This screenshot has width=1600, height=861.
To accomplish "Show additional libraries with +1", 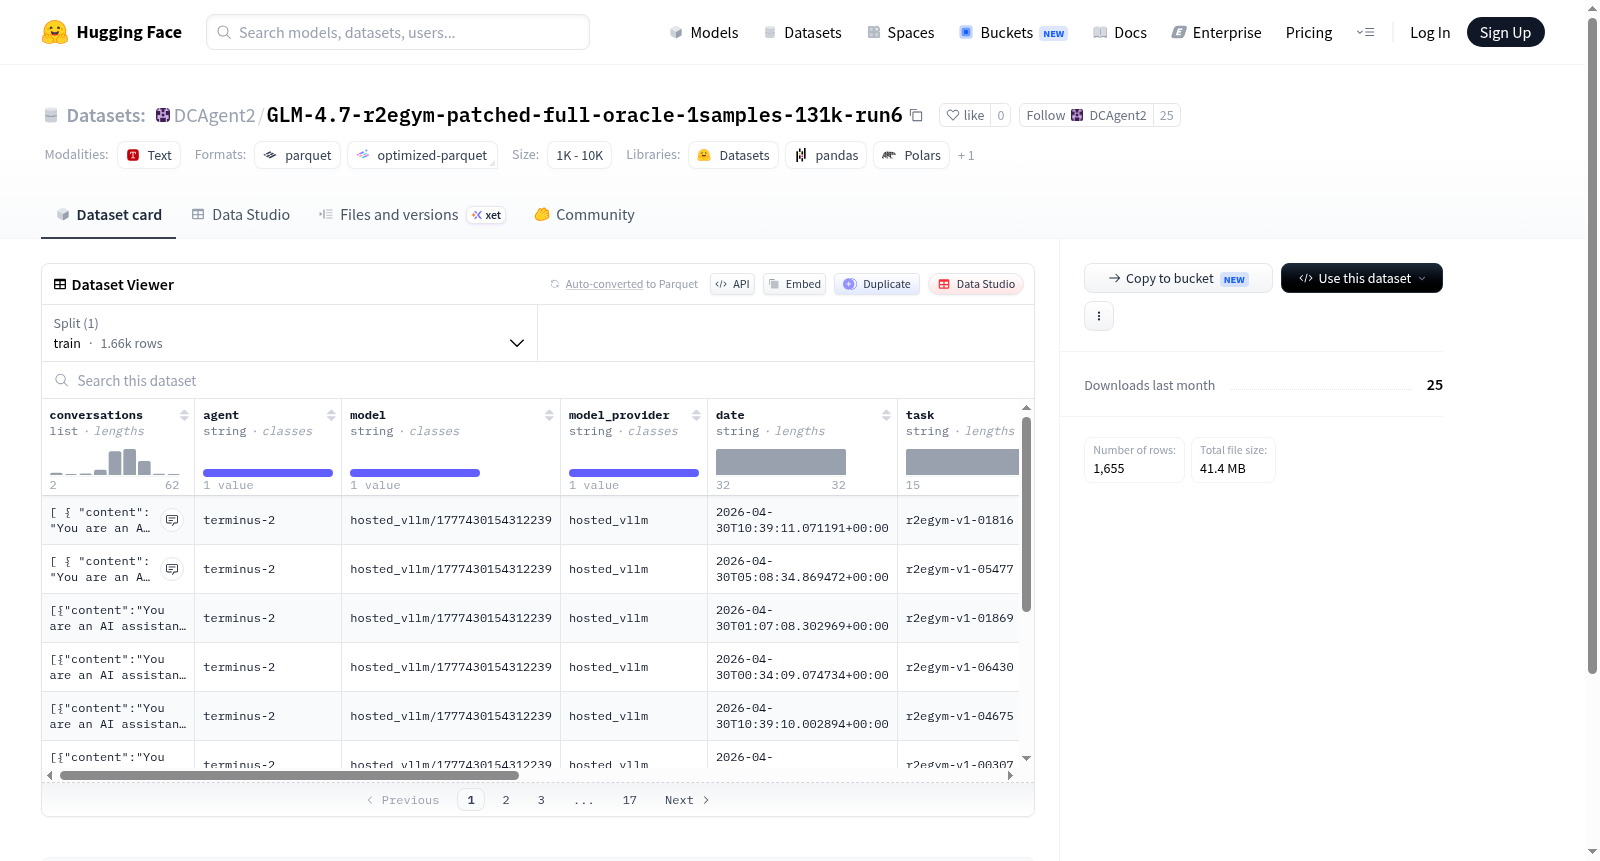I will pyautogui.click(x=966, y=156).
